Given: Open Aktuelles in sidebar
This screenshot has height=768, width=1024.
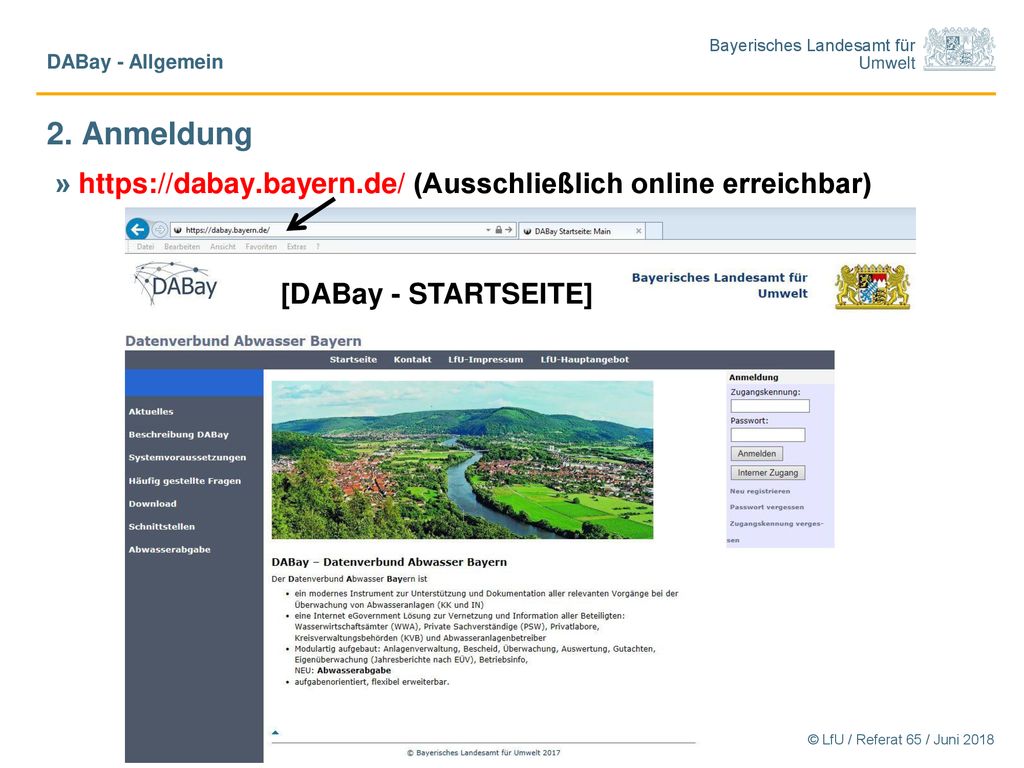Looking at the screenshot, I should (151, 411).
